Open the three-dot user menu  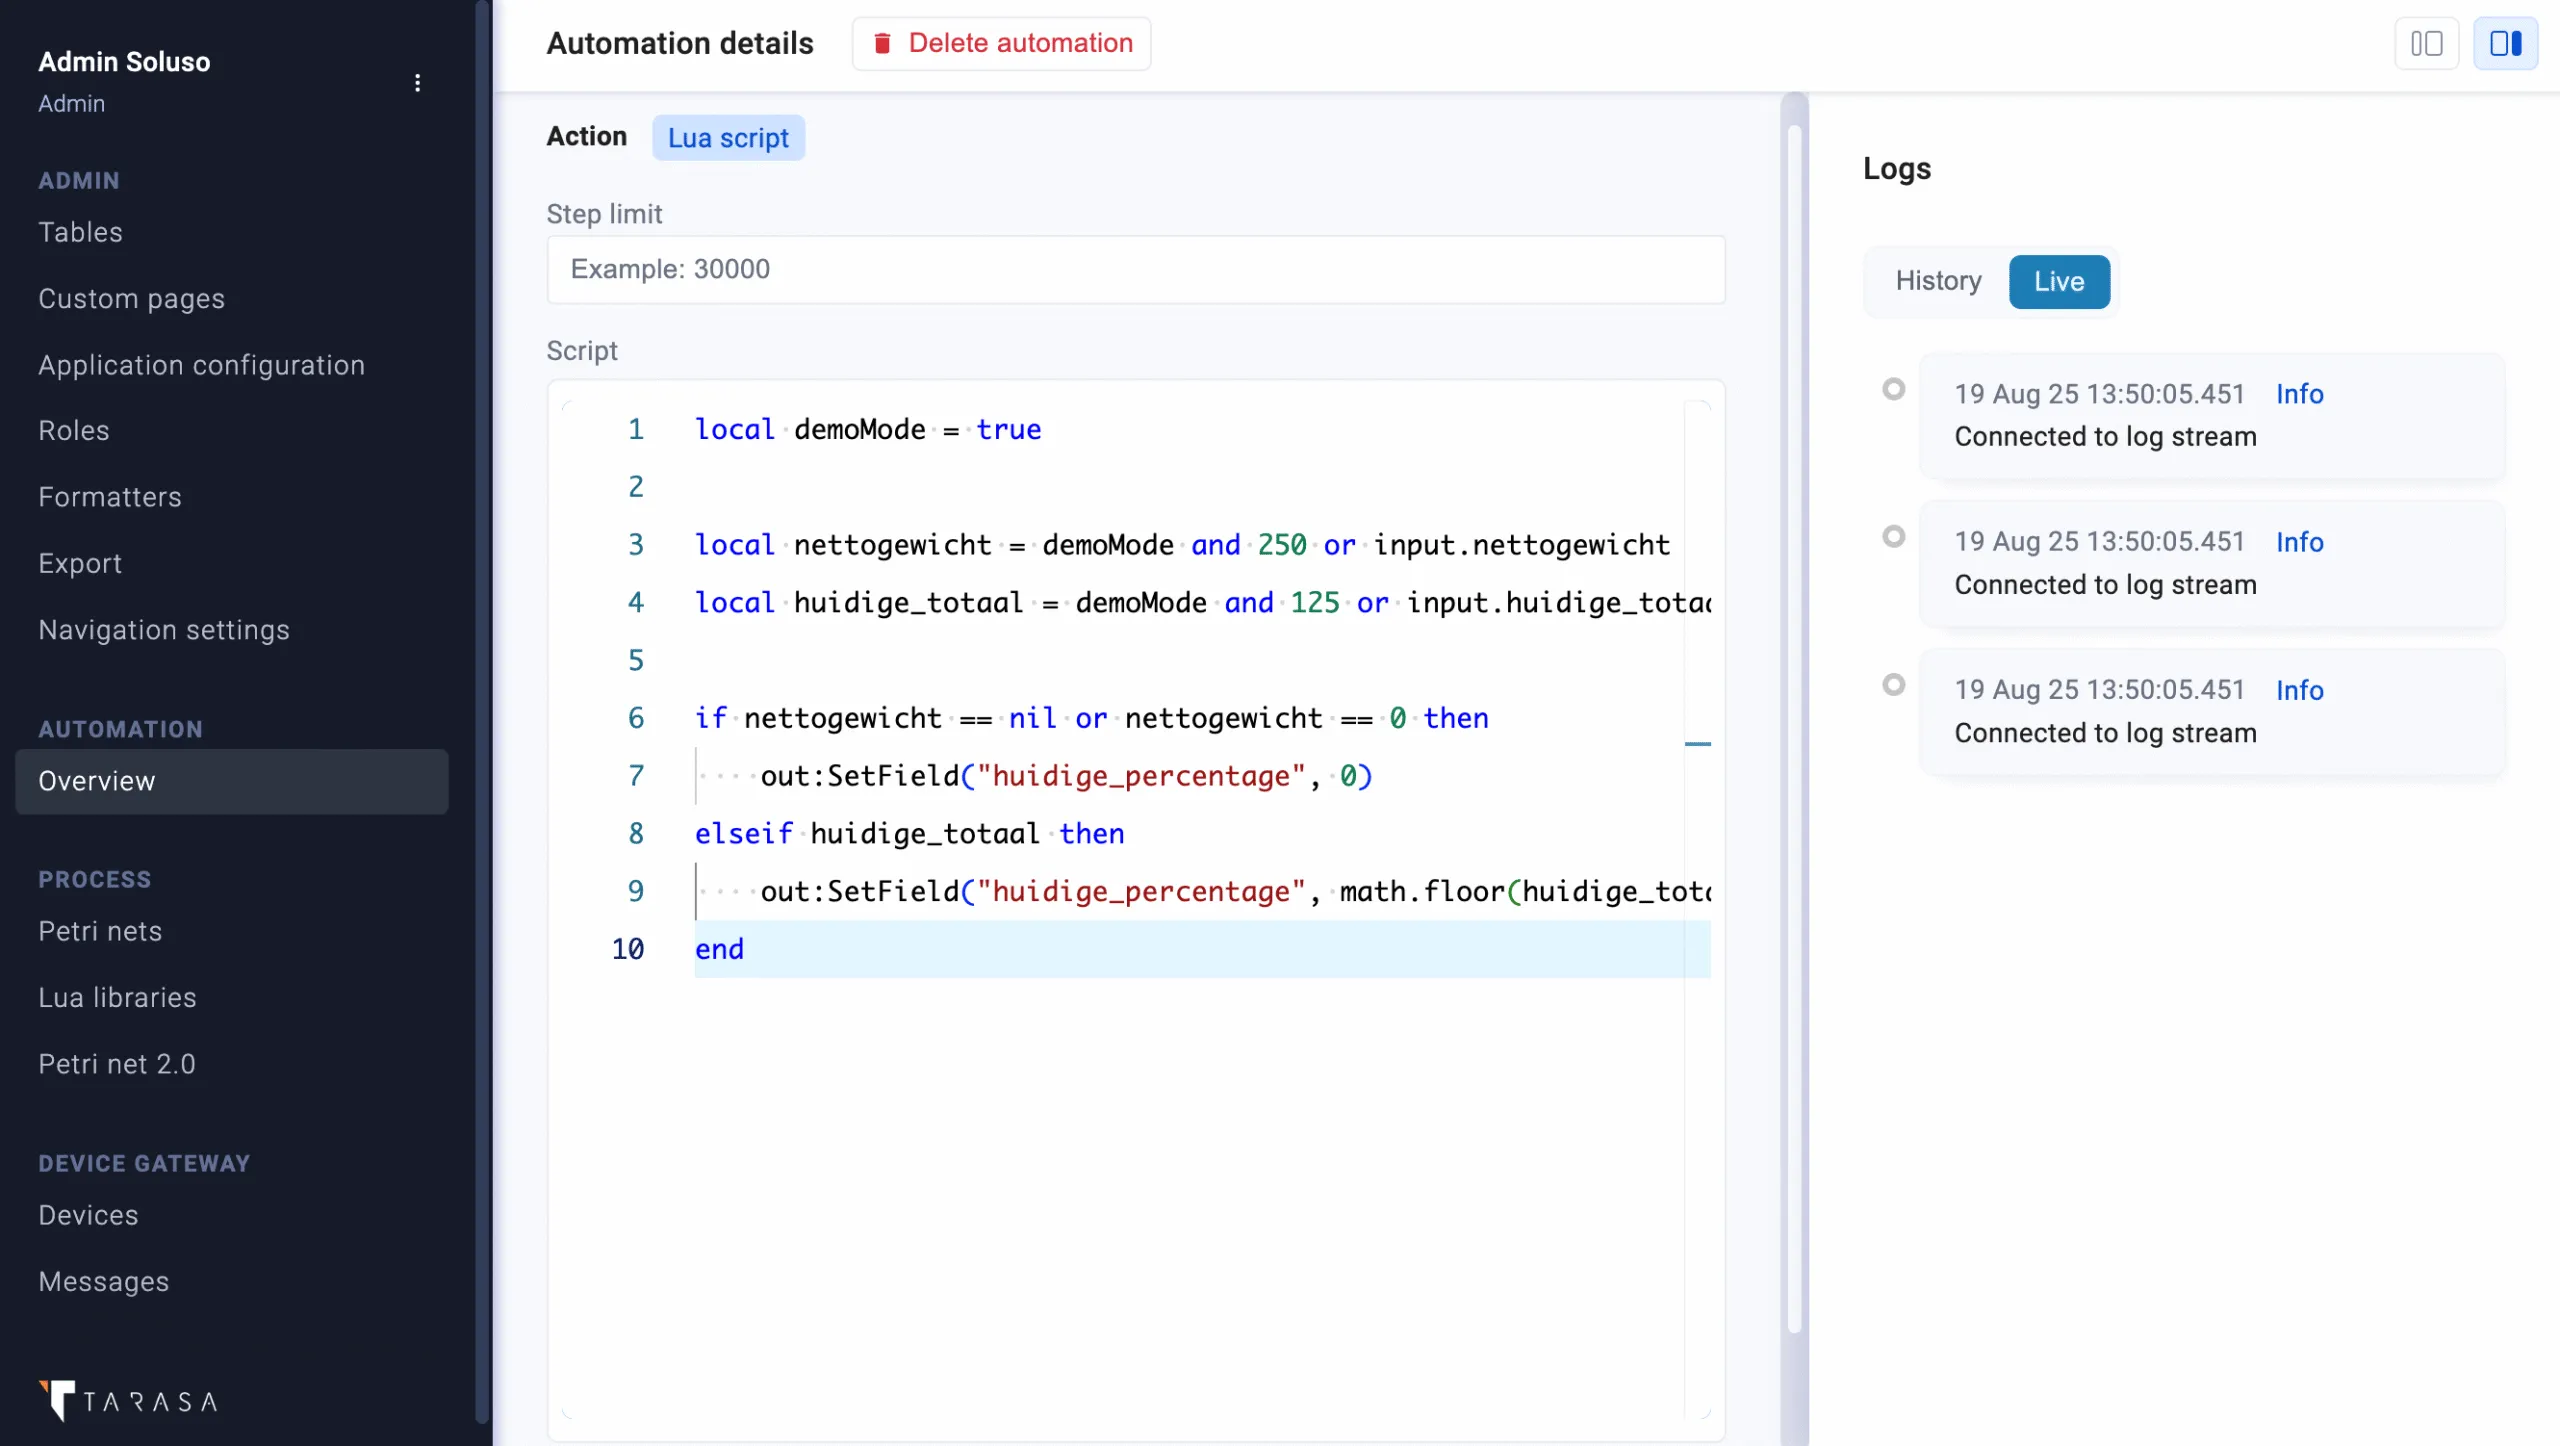click(417, 82)
